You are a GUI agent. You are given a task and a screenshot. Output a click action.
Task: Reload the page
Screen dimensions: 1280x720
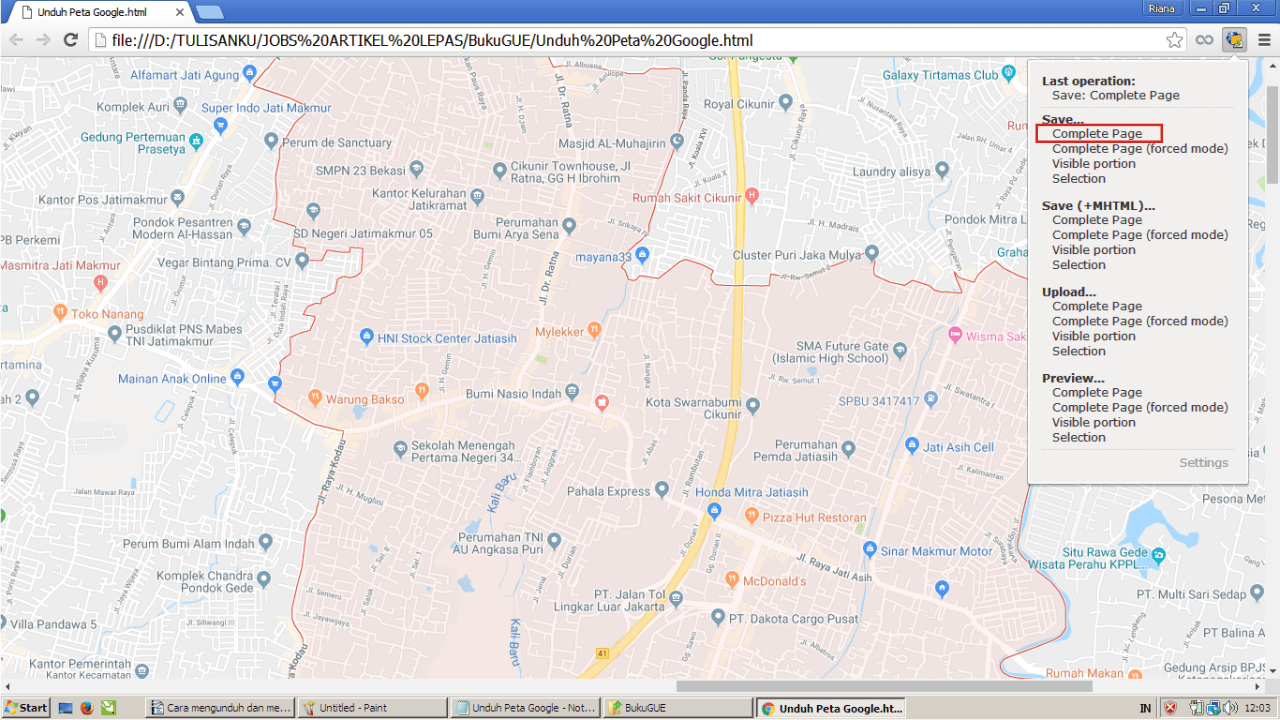(70, 40)
